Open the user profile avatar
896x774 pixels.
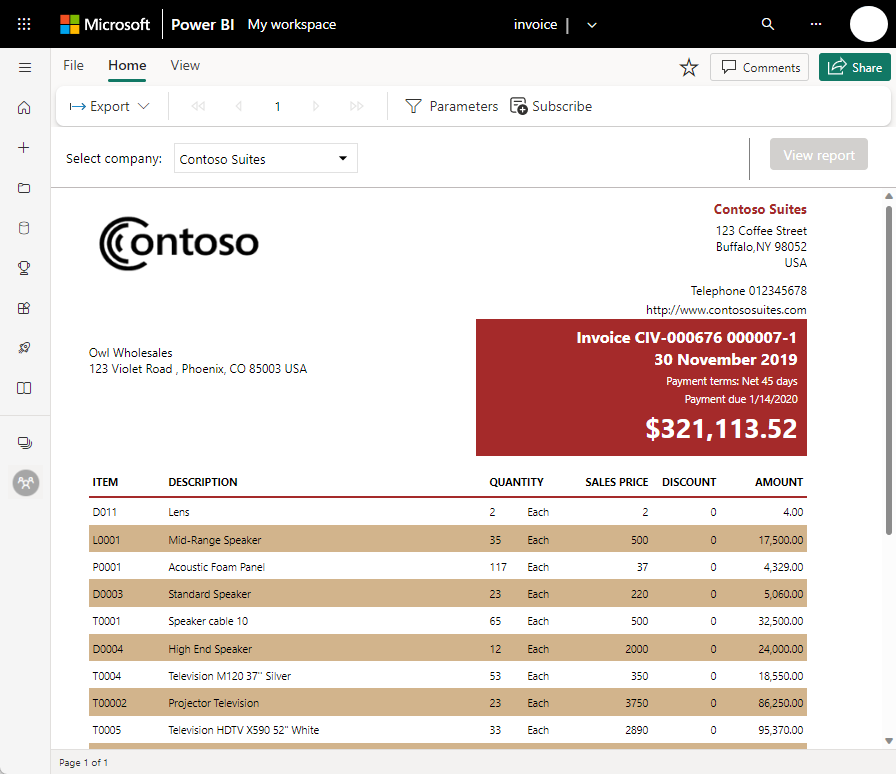[x=869, y=24]
